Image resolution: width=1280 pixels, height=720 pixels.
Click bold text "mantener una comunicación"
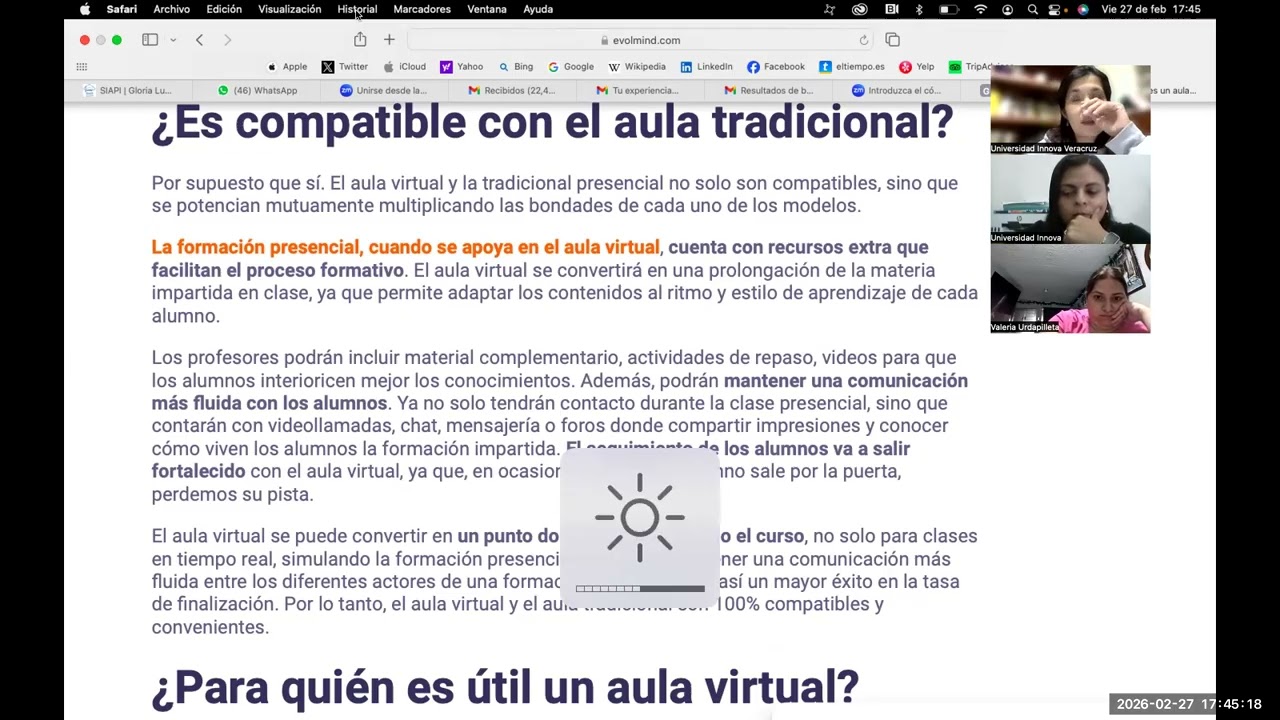(845, 380)
